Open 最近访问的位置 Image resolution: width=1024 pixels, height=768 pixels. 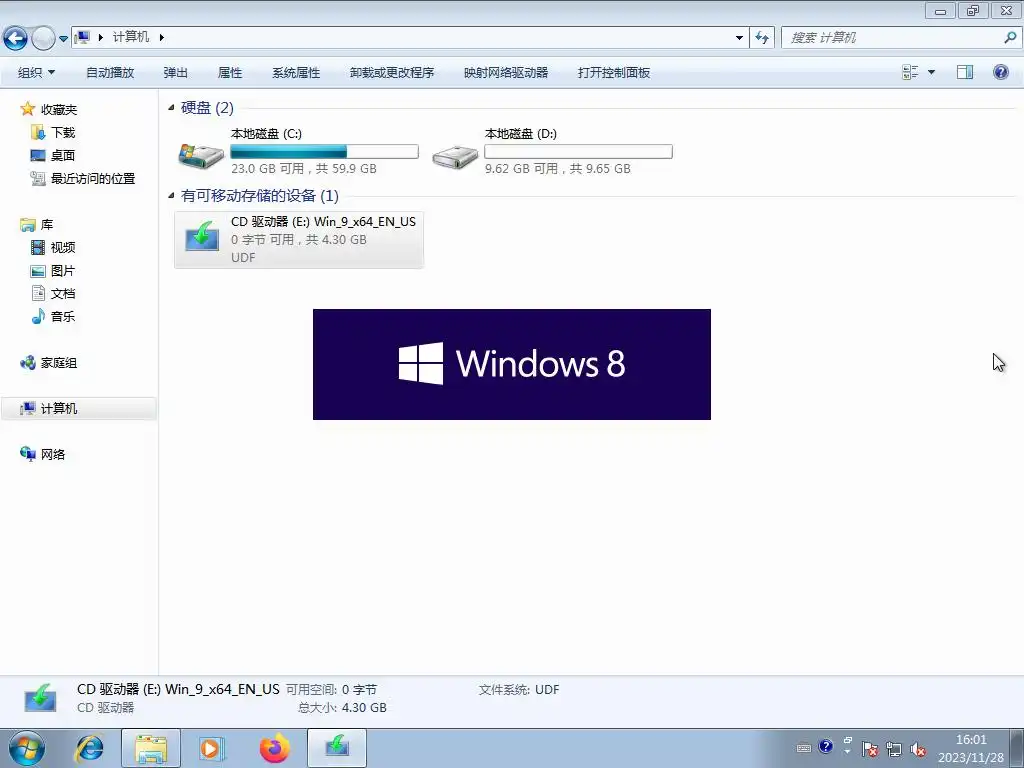tap(93, 178)
